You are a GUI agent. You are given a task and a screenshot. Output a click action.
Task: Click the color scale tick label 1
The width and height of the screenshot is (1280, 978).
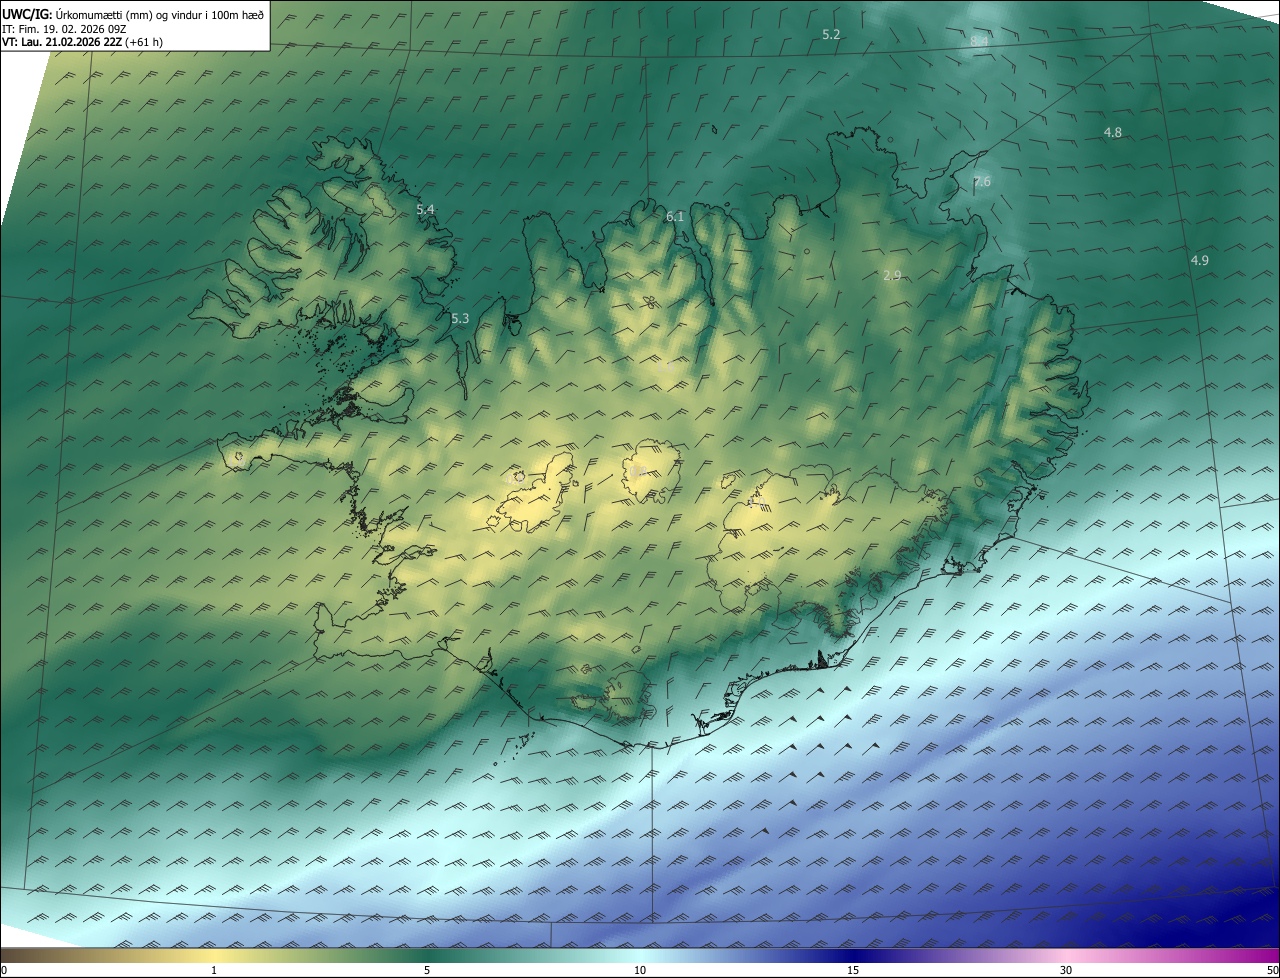click(x=214, y=970)
